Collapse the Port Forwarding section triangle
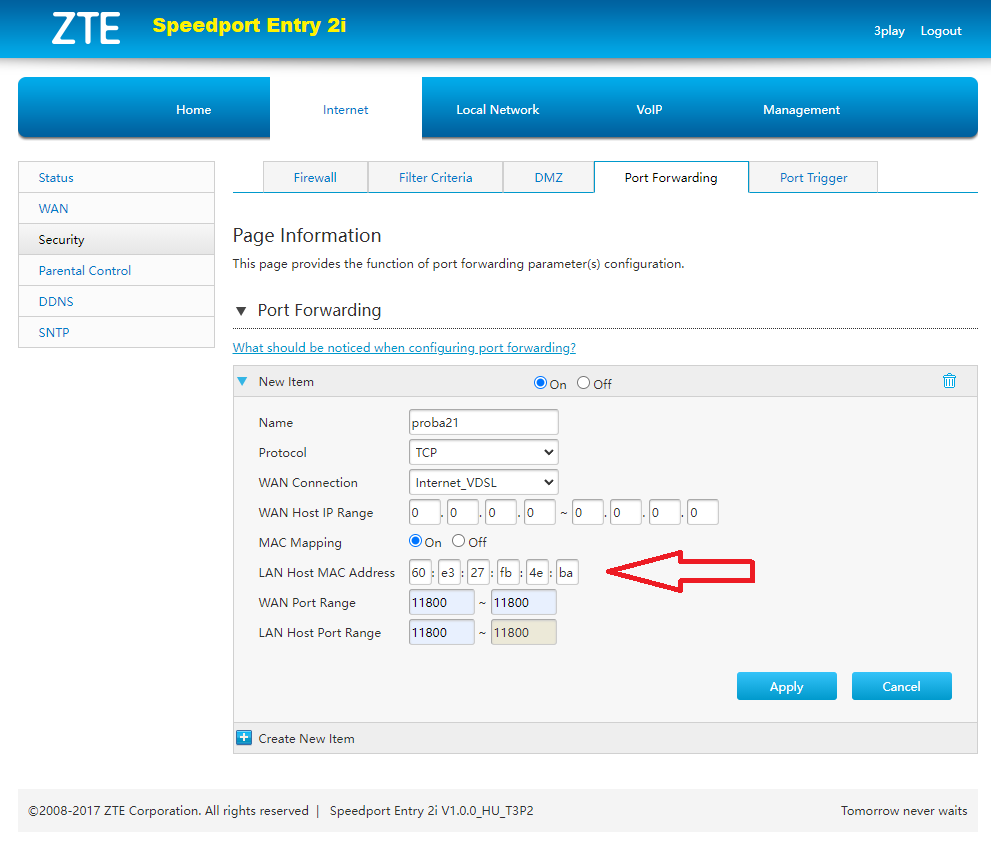This screenshot has height=843, width=991. pyautogui.click(x=241, y=310)
